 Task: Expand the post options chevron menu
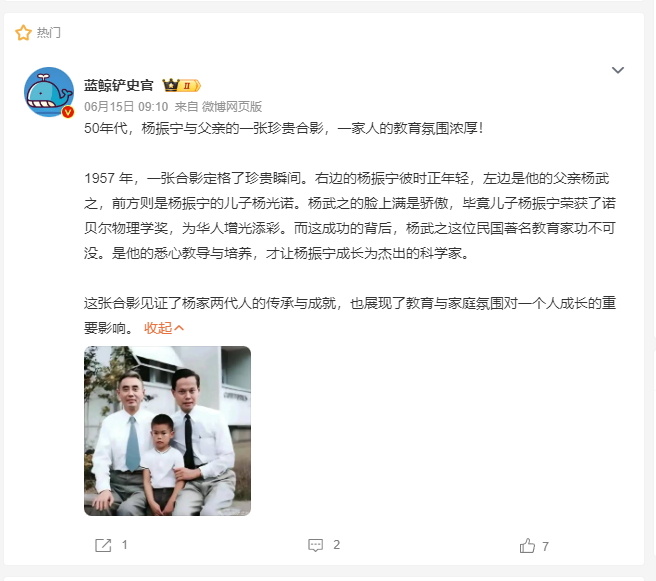coord(618,70)
